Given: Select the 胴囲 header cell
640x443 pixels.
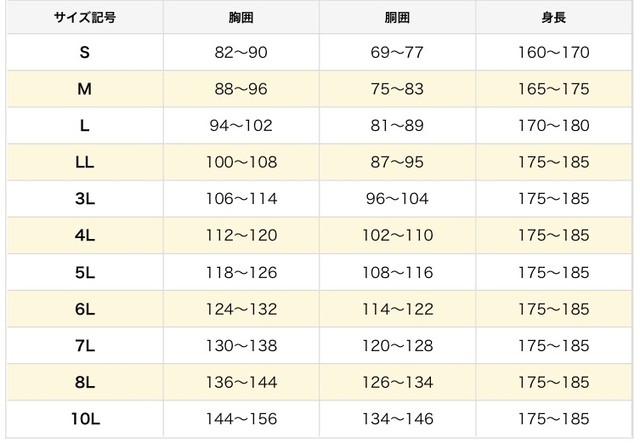Looking at the screenshot, I should click(397, 18).
